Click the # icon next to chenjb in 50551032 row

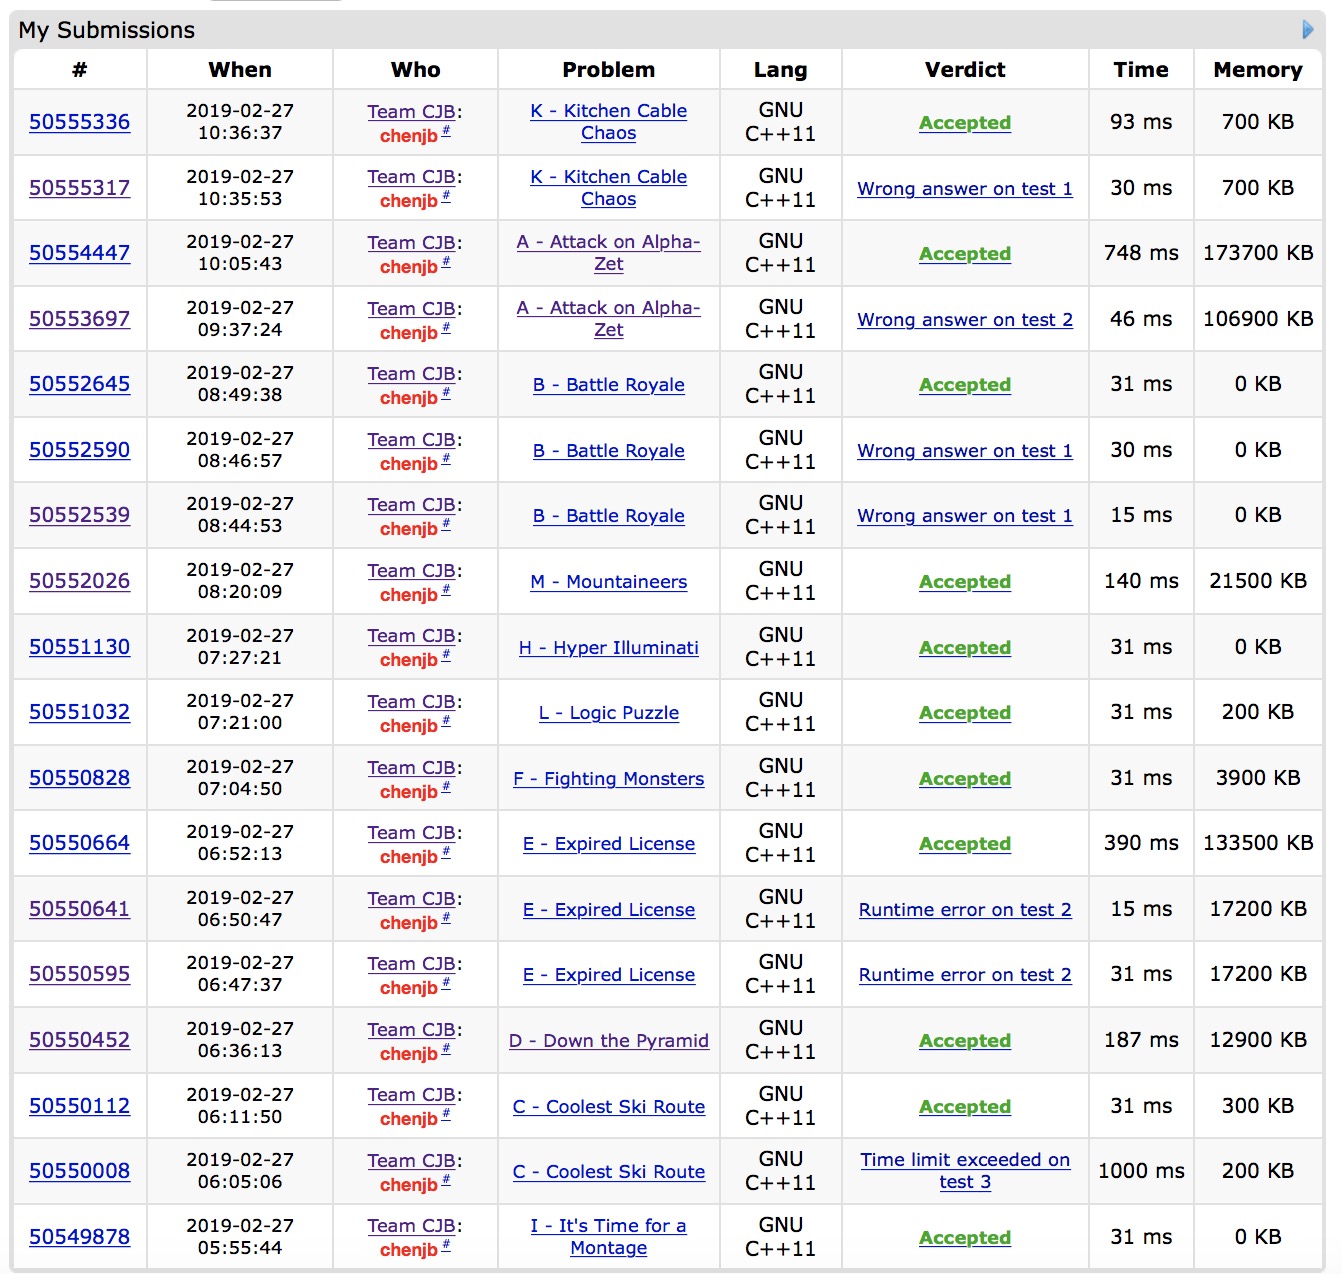point(446,721)
